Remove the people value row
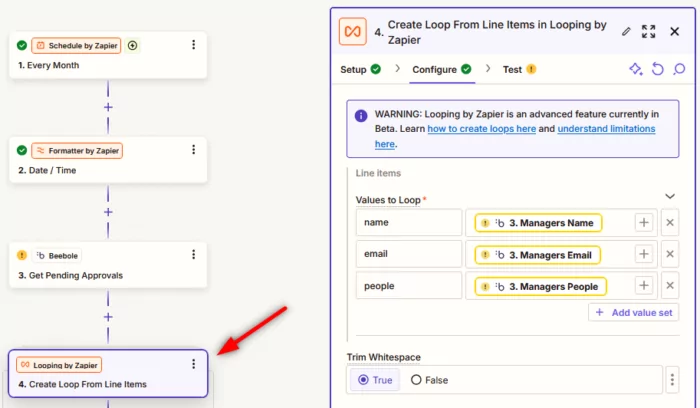The height and width of the screenshot is (408, 700). pyautogui.click(x=670, y=285)
